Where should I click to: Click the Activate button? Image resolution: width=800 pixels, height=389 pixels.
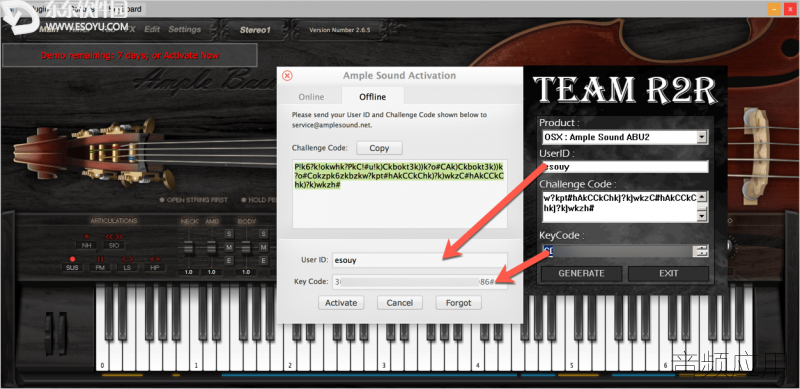click(x=341, y=303)
